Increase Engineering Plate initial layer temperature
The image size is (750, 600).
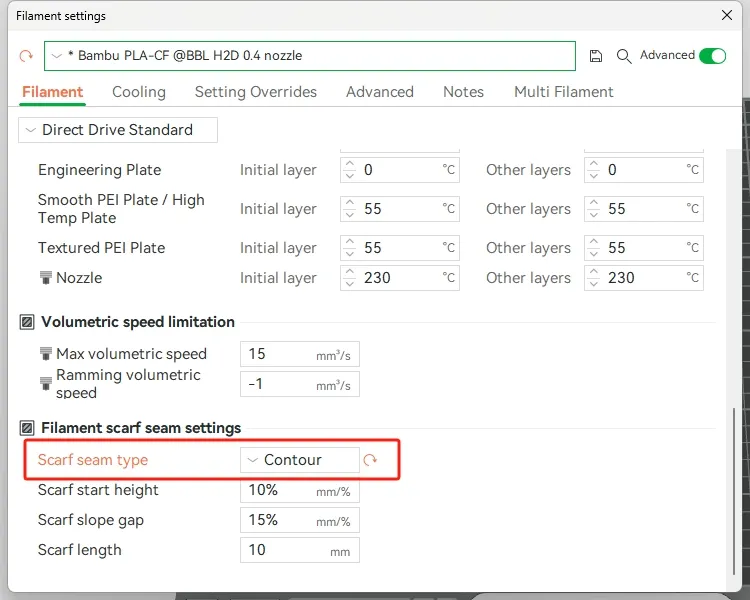(350, 164)
